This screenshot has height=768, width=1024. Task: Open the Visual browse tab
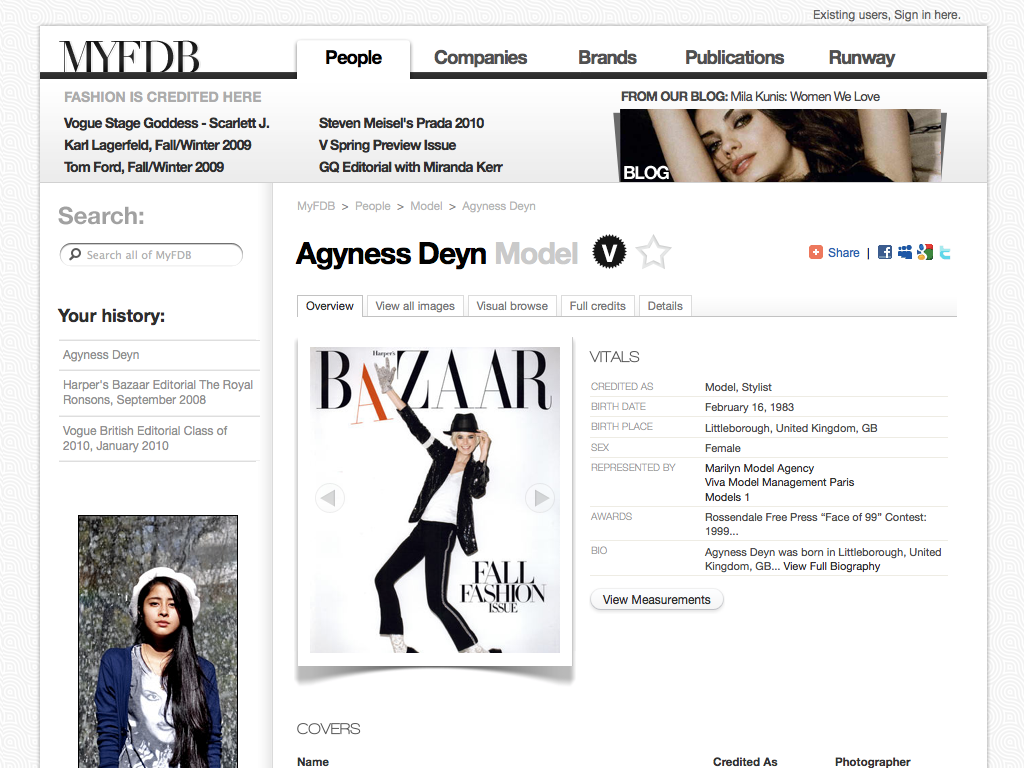(x=512, y=306)
